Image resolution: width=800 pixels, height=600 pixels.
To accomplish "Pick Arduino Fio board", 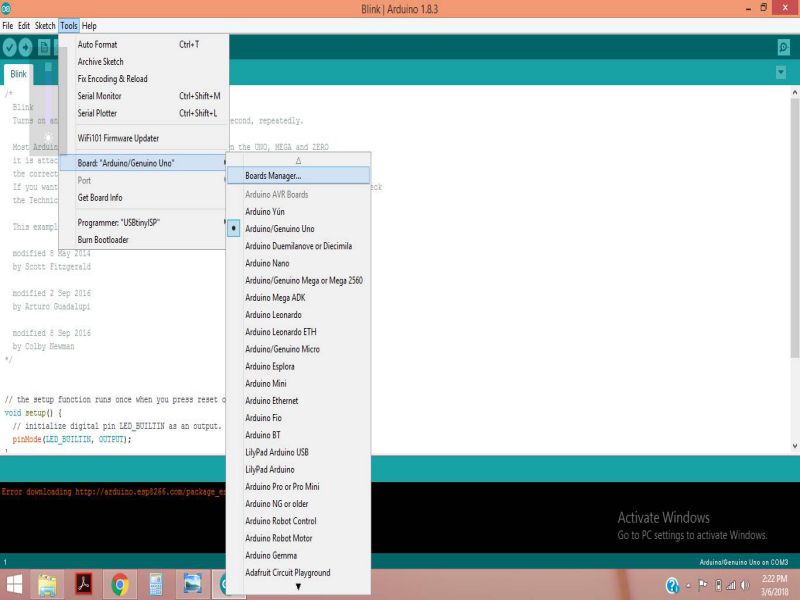I will [298, 418].
